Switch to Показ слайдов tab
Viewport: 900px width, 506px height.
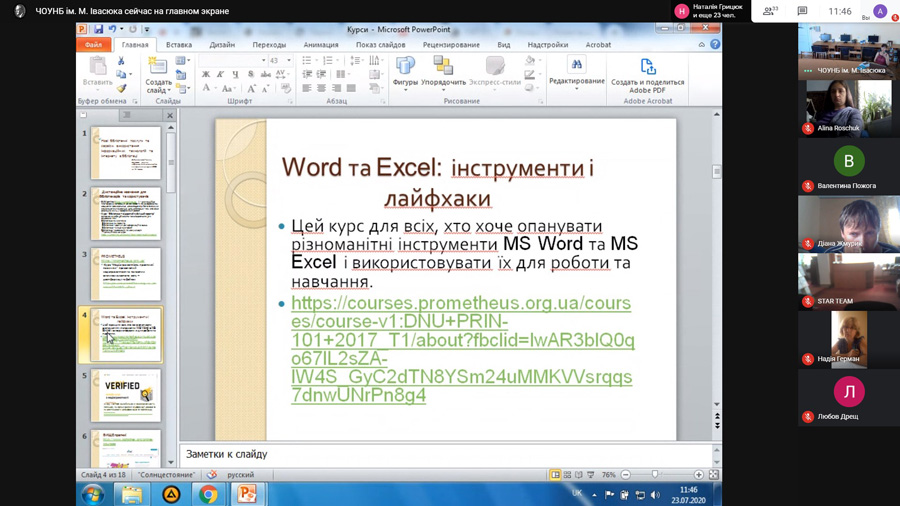pyautogui.click(x=381, y=45)
